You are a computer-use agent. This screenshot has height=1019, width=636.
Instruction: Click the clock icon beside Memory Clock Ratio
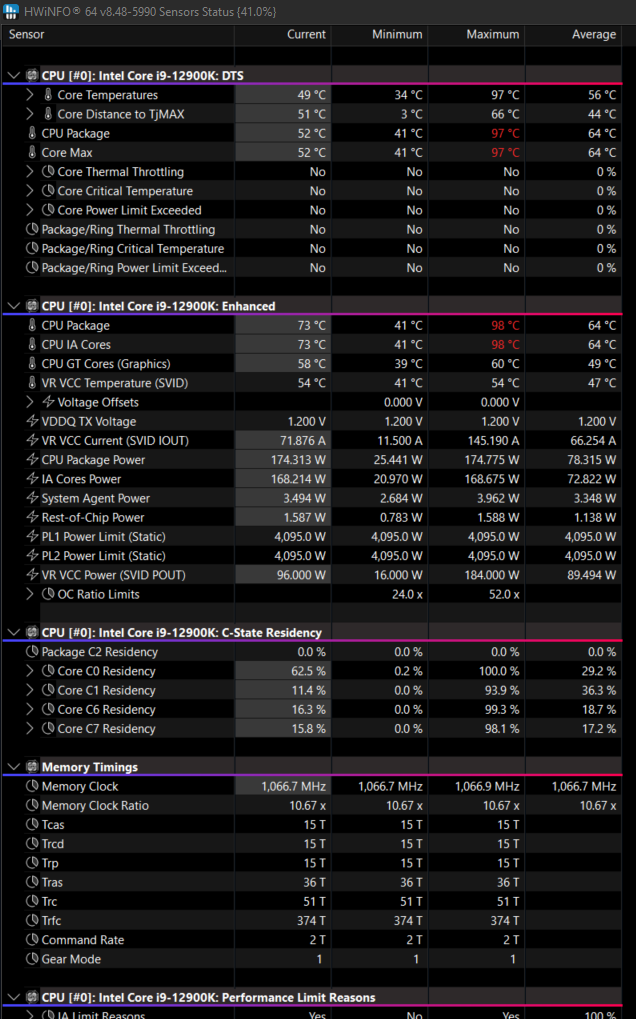tap(32, 805)
